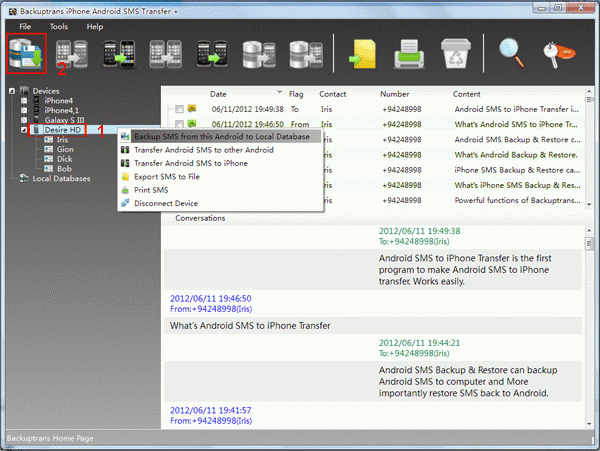The image size is (600, 451).
Task: Click the yellow message icon in the 19:49:38 row
Action: 192,109
